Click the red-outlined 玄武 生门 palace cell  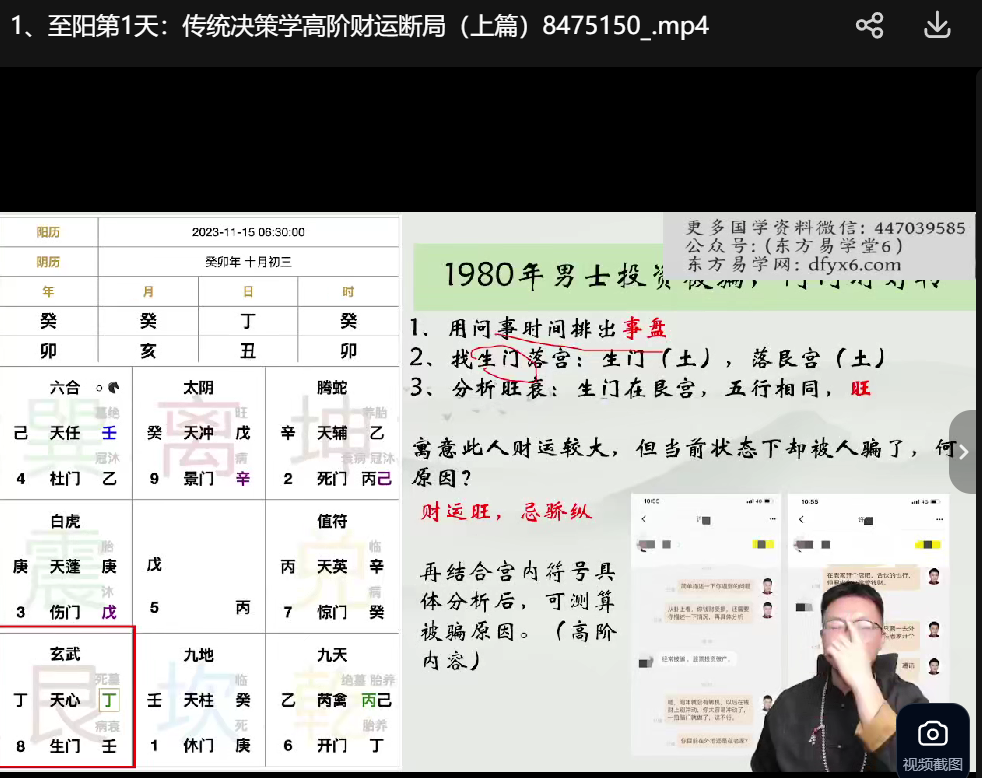click(x=67, y=698)
